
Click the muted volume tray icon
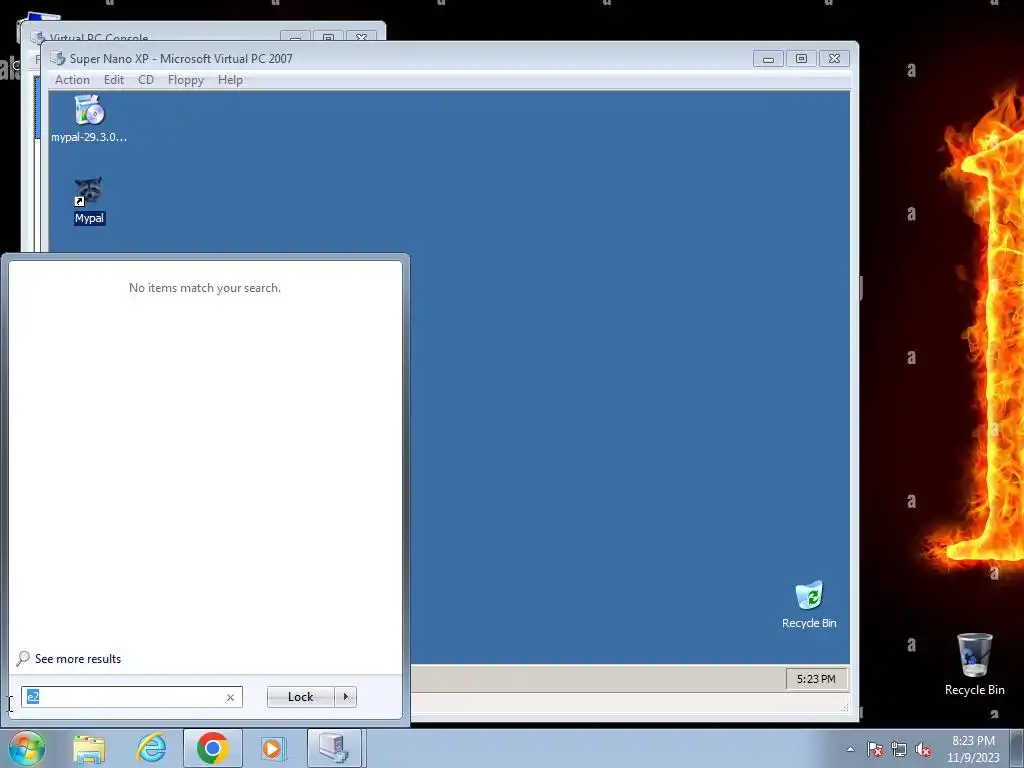[923, 749]
